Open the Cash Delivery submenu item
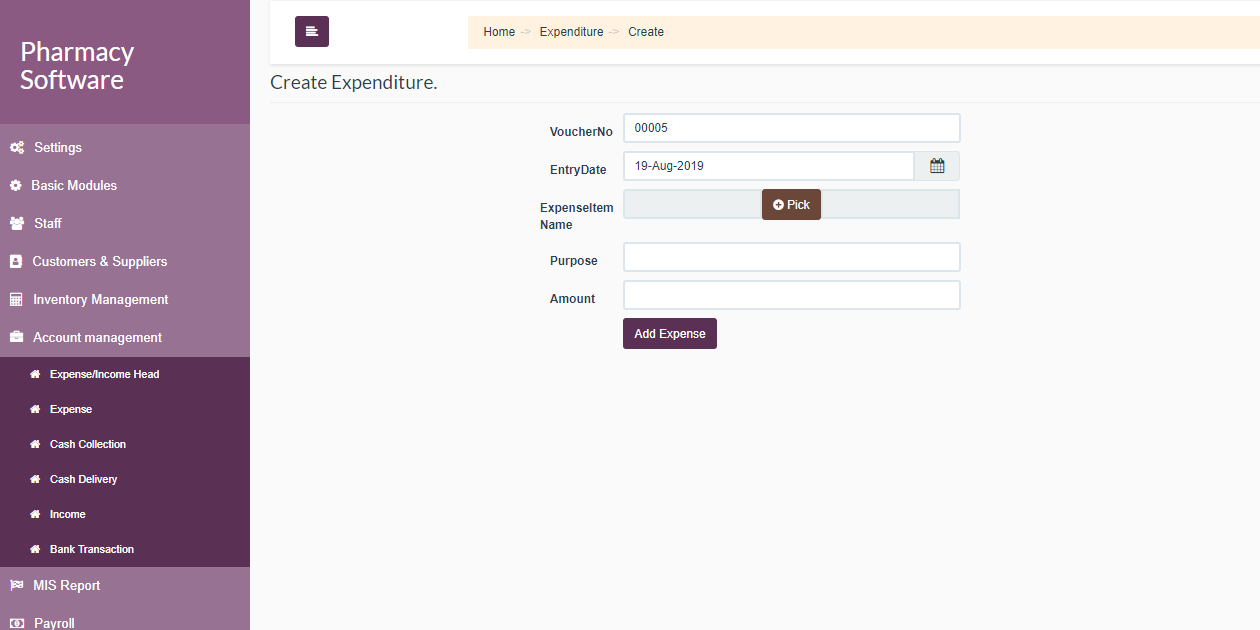Viewport: 1260px width, 630px height. click(x=125, y=479)
